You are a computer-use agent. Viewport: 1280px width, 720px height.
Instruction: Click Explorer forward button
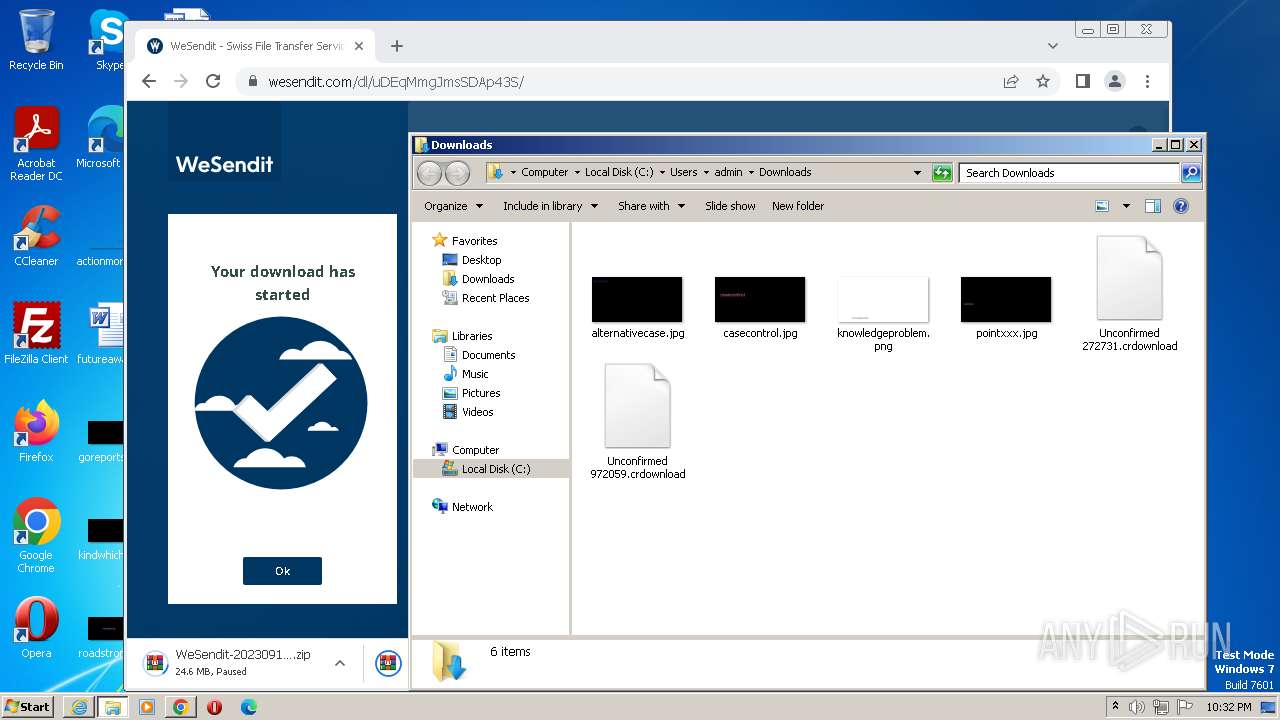(457, 173)
